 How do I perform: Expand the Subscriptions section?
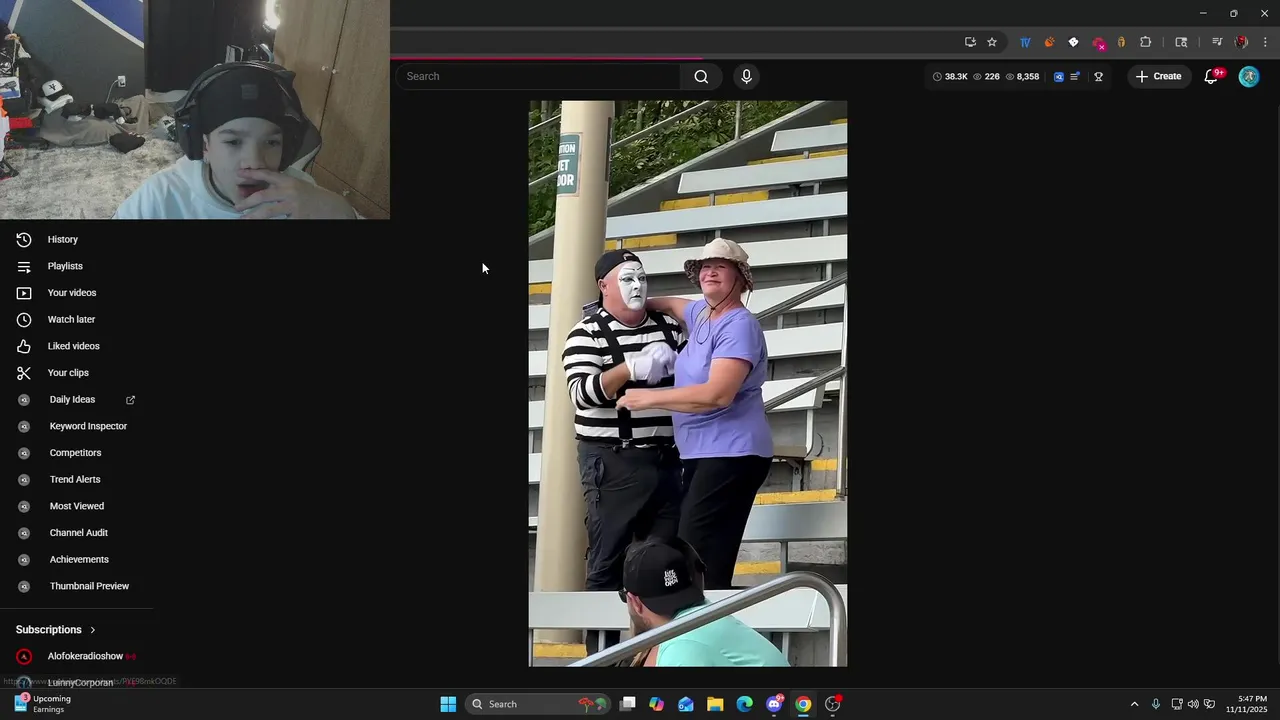[56, 630]
